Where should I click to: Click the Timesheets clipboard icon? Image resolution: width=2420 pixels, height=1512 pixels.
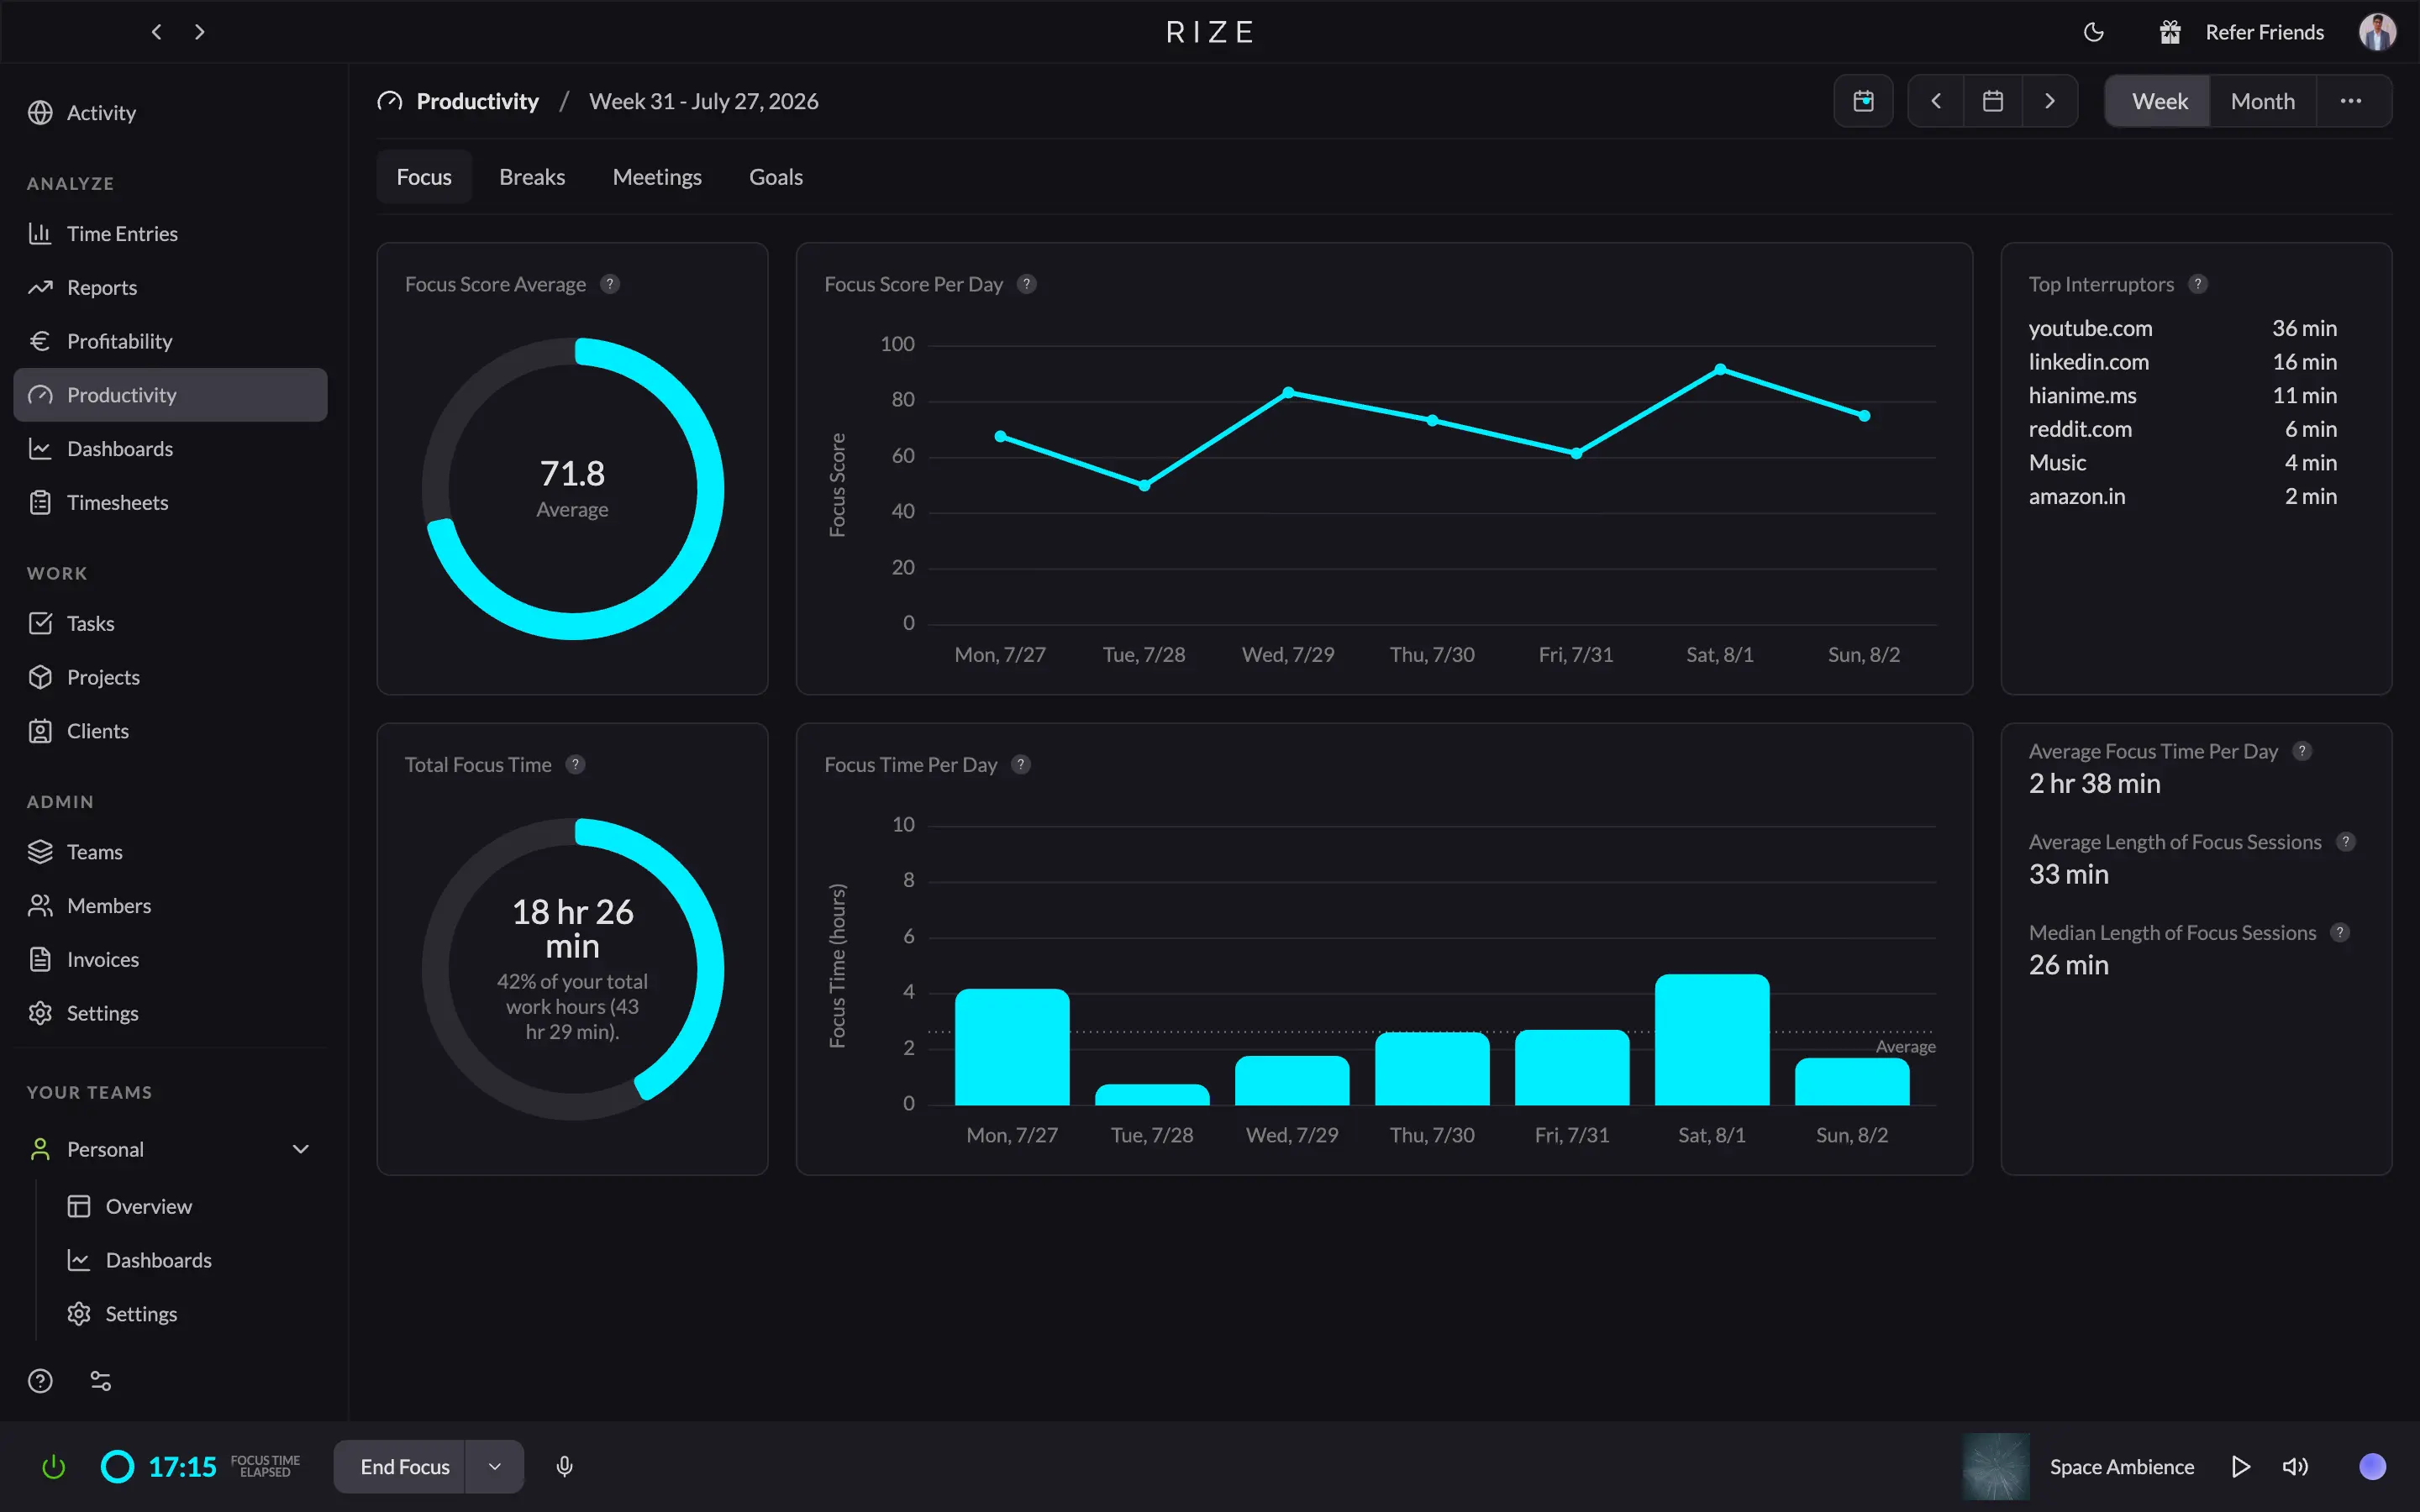click(x=40, y=502)
